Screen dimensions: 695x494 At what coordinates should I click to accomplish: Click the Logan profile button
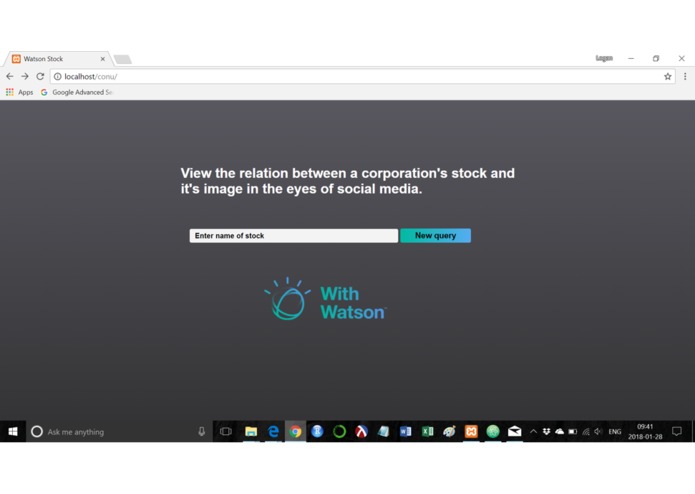[604, 58]
